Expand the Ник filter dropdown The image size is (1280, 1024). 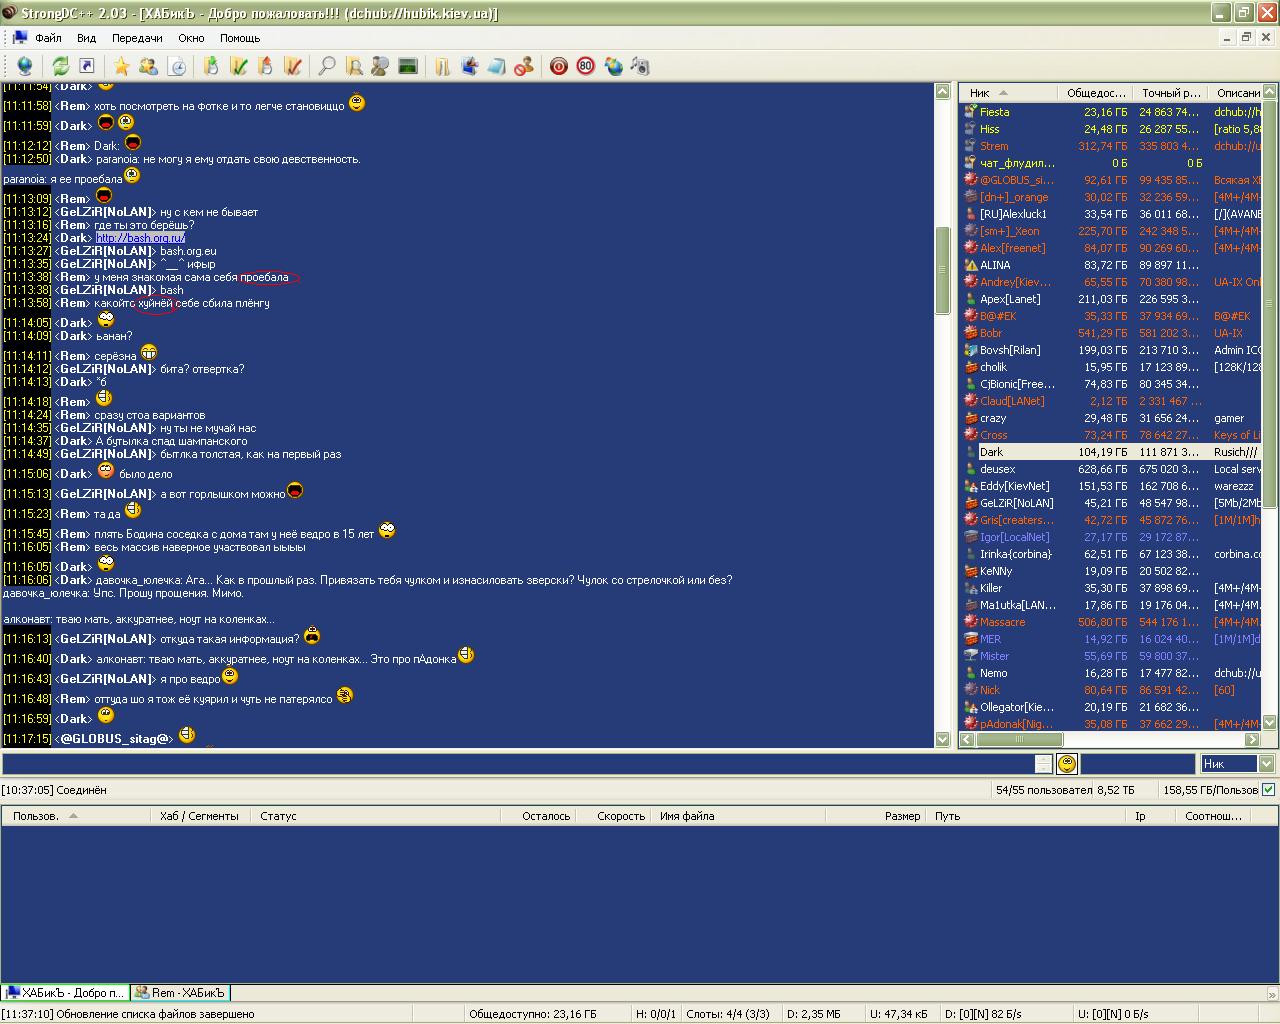1266,764
